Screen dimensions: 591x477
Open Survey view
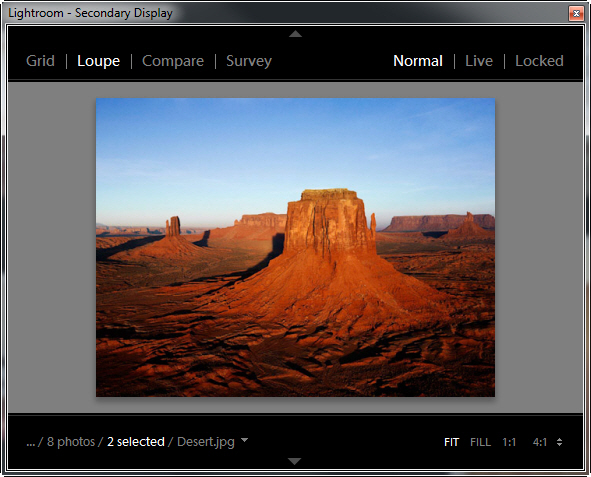(x=249, y=61)
